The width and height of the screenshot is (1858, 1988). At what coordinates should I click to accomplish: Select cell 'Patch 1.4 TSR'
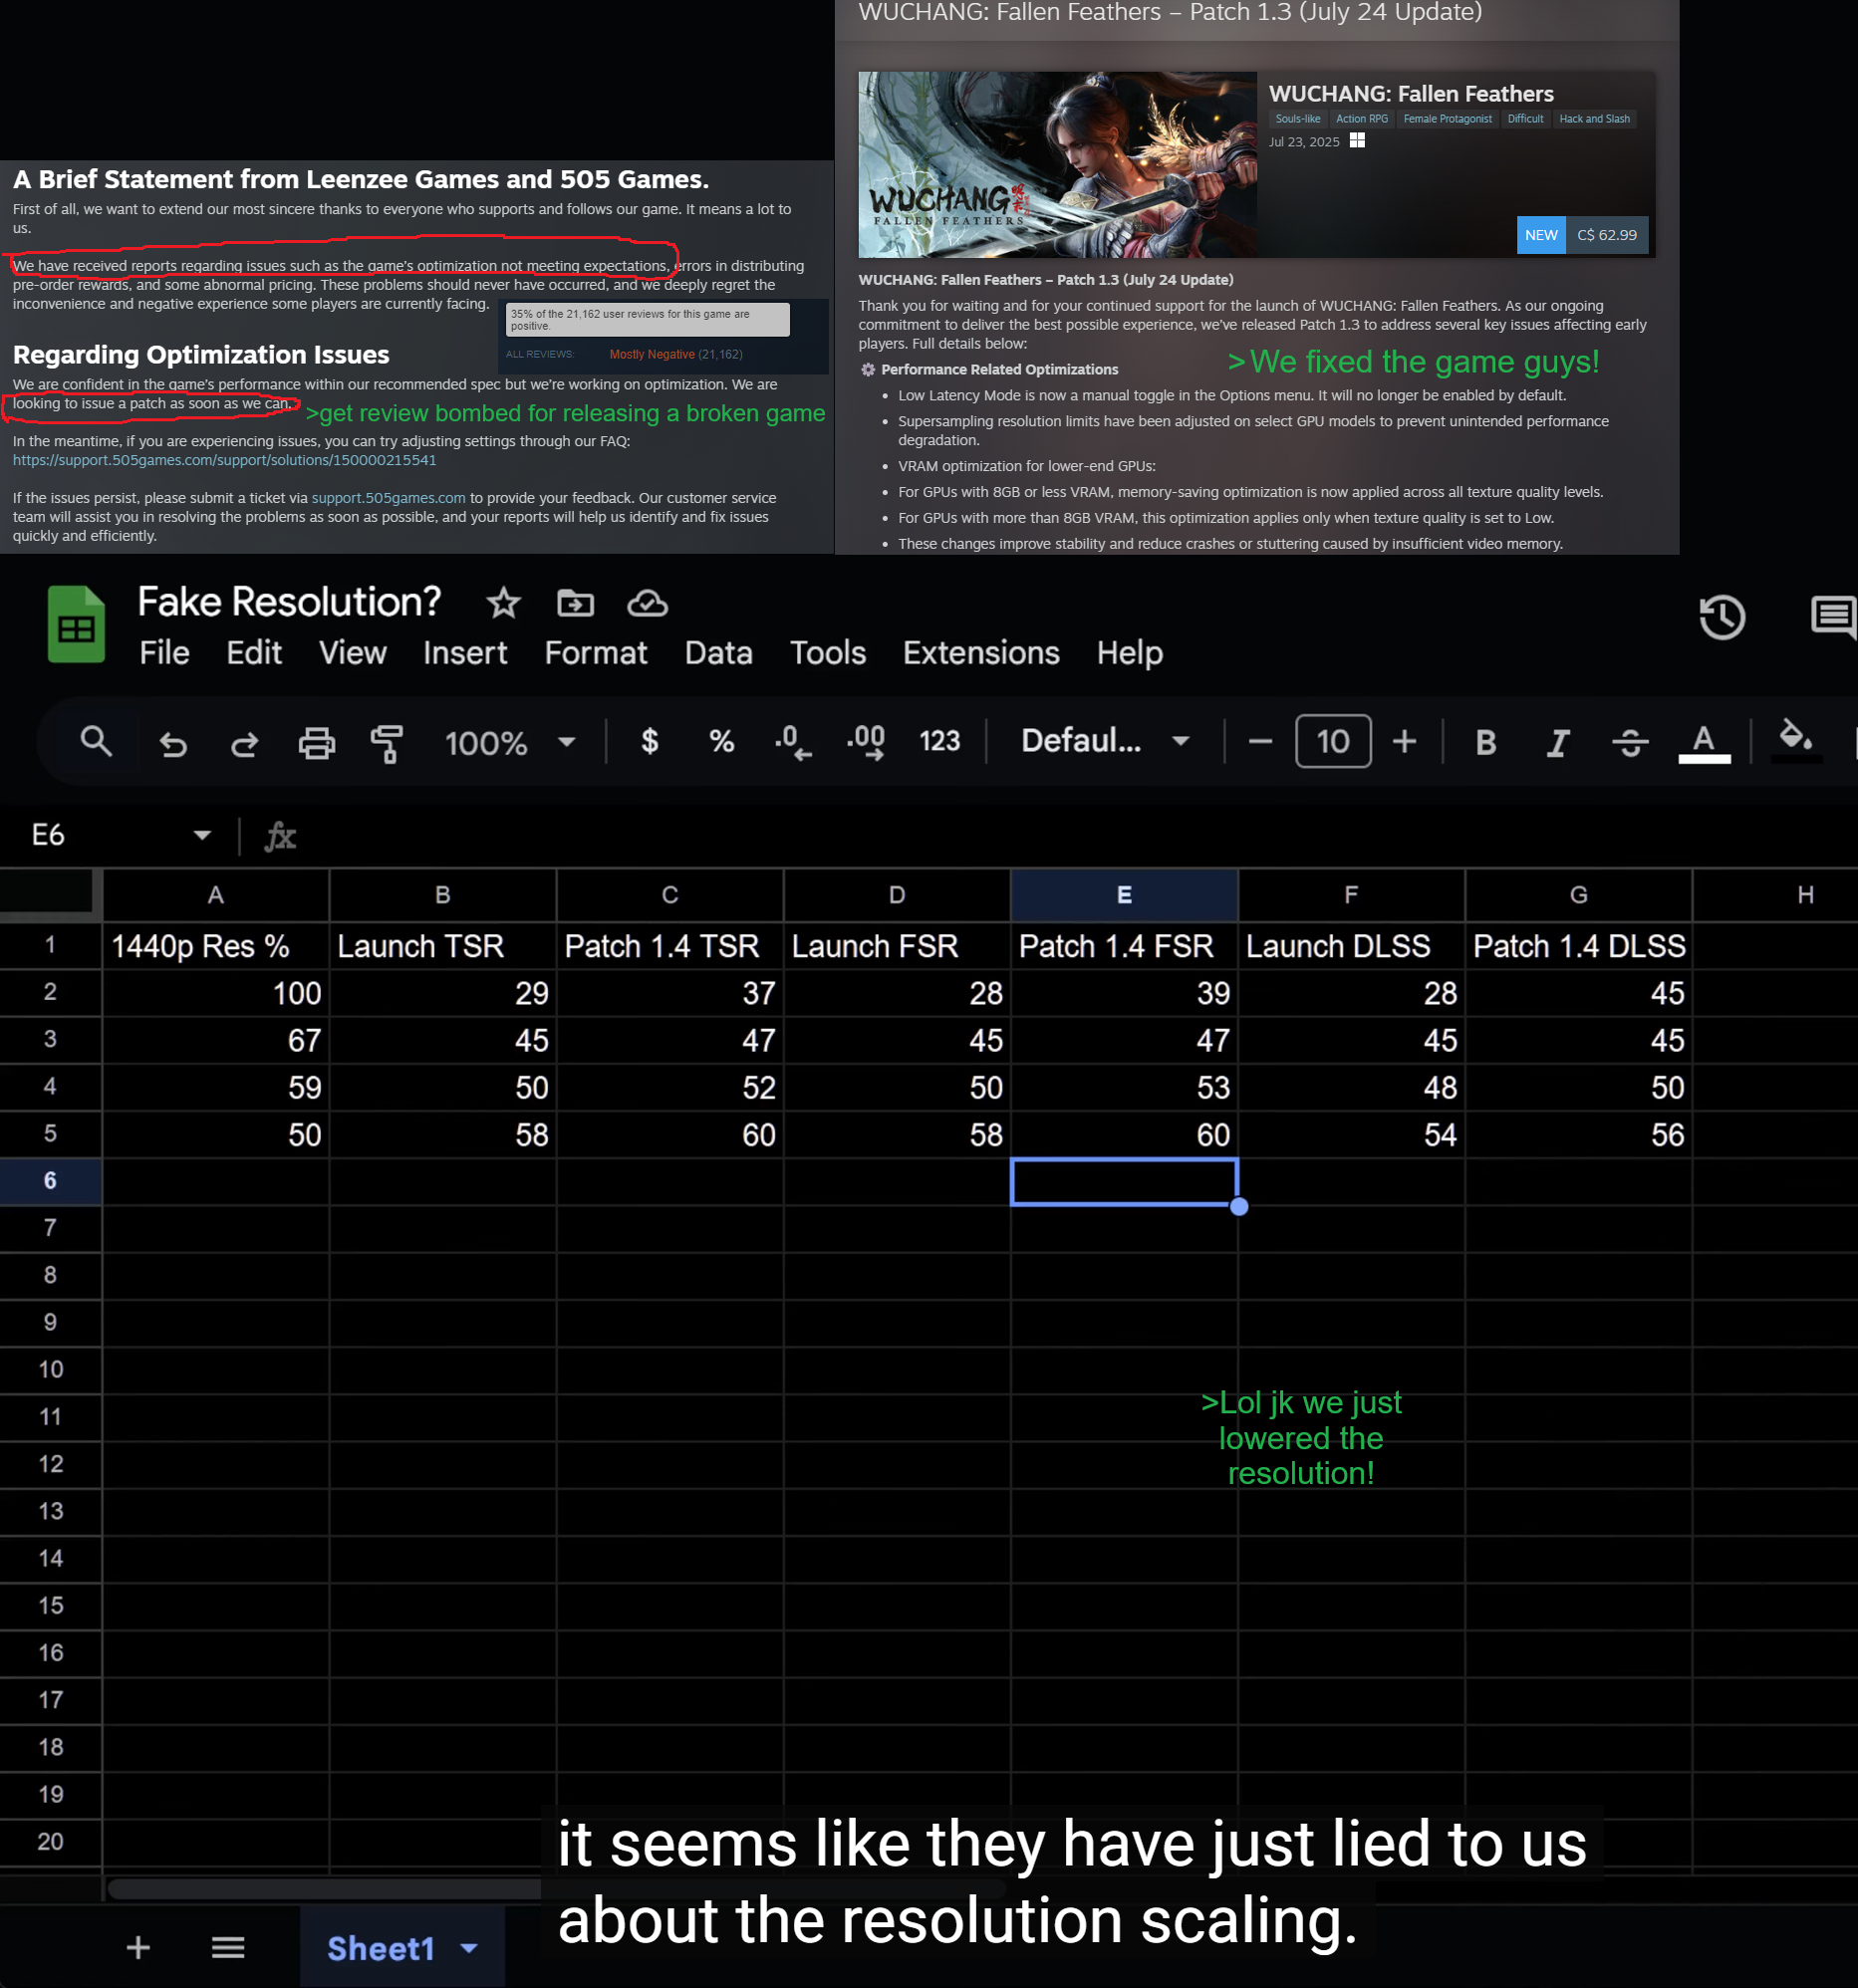669,945
